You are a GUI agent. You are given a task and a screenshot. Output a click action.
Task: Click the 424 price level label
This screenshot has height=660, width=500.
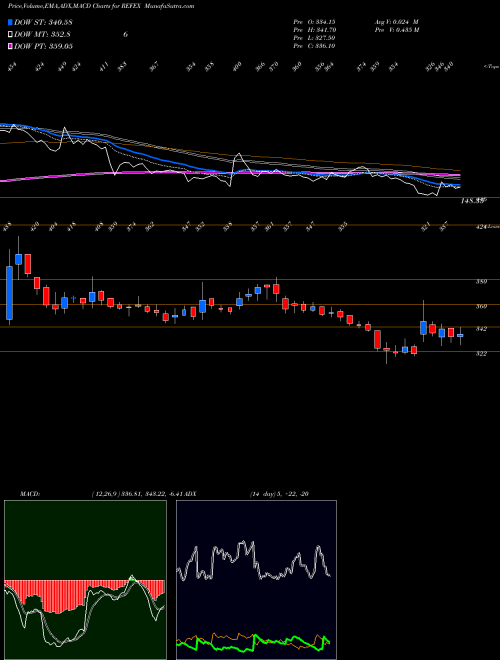click(x=481, y=227)
